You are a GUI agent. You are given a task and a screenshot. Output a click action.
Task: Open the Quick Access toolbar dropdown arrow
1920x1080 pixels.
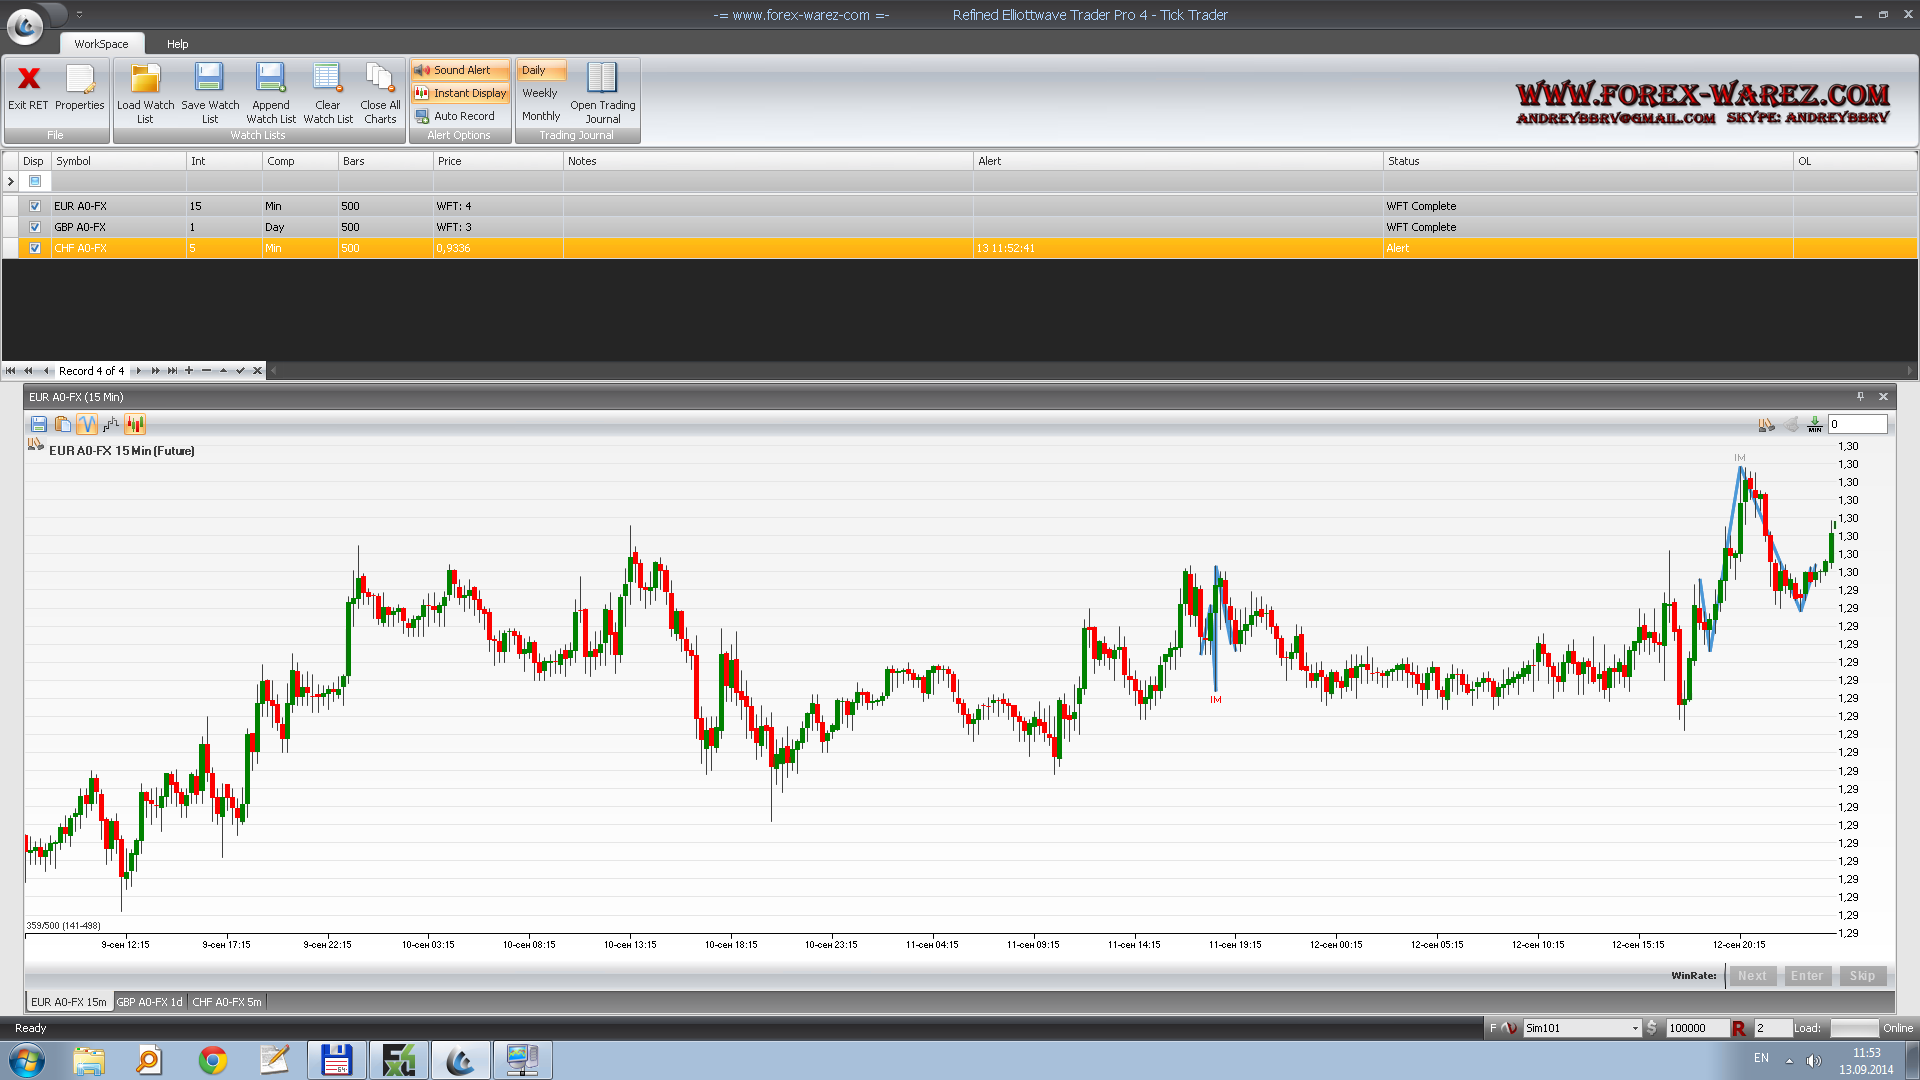(x=79, y=15)
